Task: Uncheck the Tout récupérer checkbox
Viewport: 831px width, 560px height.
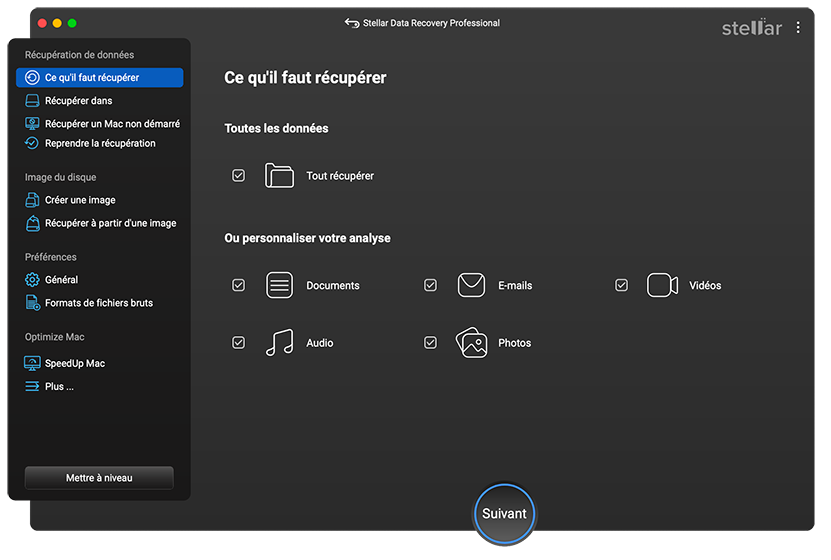Action: [238, 175]
